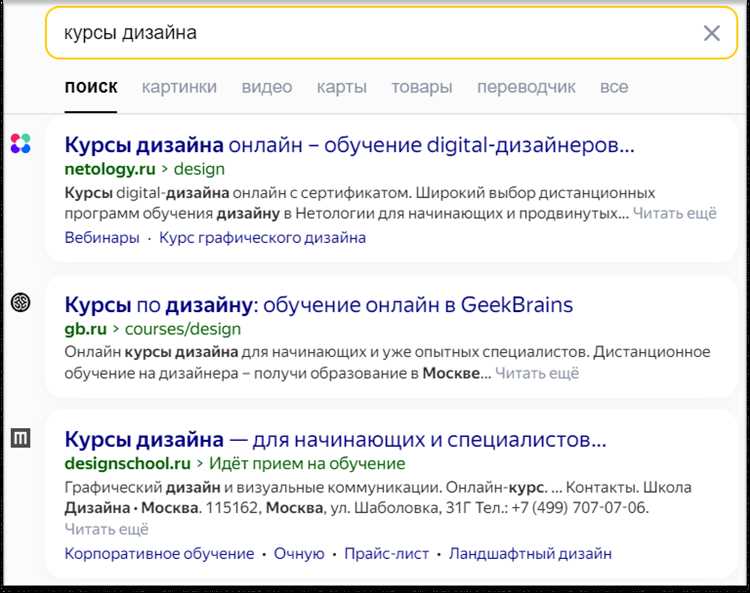Click the GeekBrains favicon next to the second result
This screenshot has width=750, height=593.
click(21, 302)
